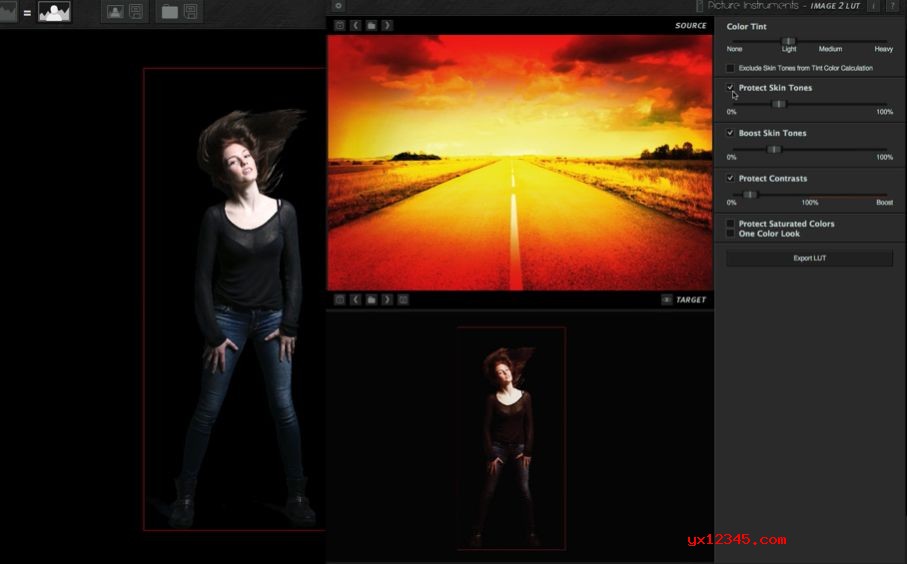Screen dimensions: 908x564
Task: Click the small target image preview
Action: [511, 438]
